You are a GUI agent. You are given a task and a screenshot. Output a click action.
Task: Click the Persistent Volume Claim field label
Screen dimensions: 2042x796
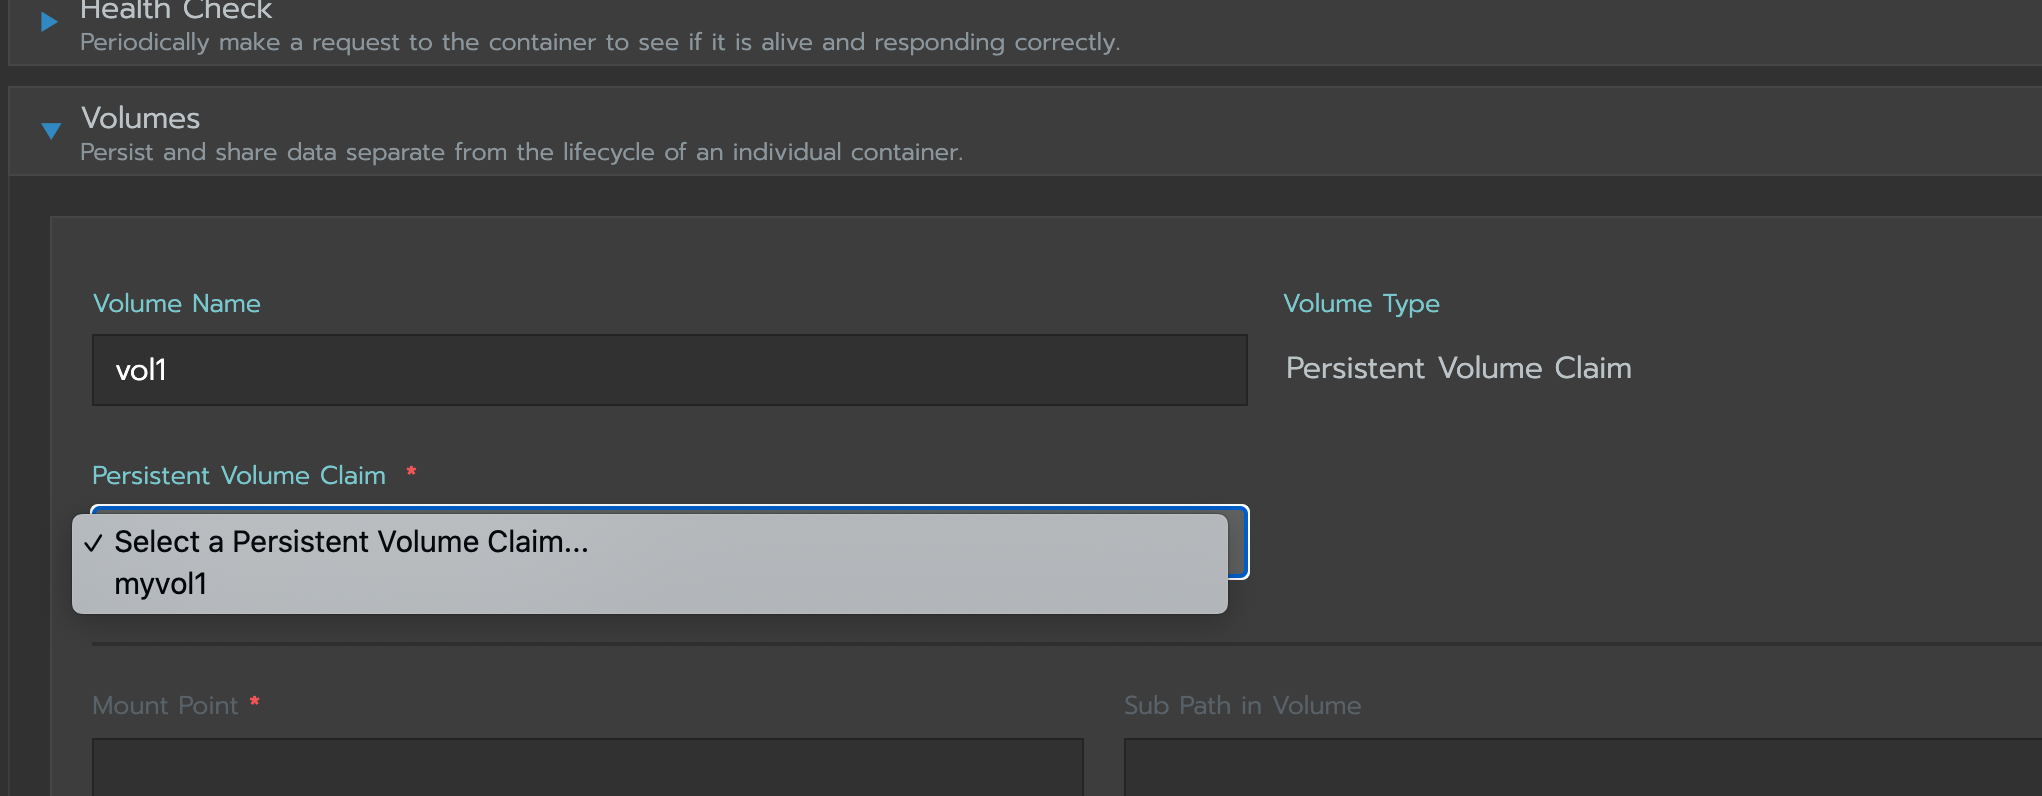239,475
